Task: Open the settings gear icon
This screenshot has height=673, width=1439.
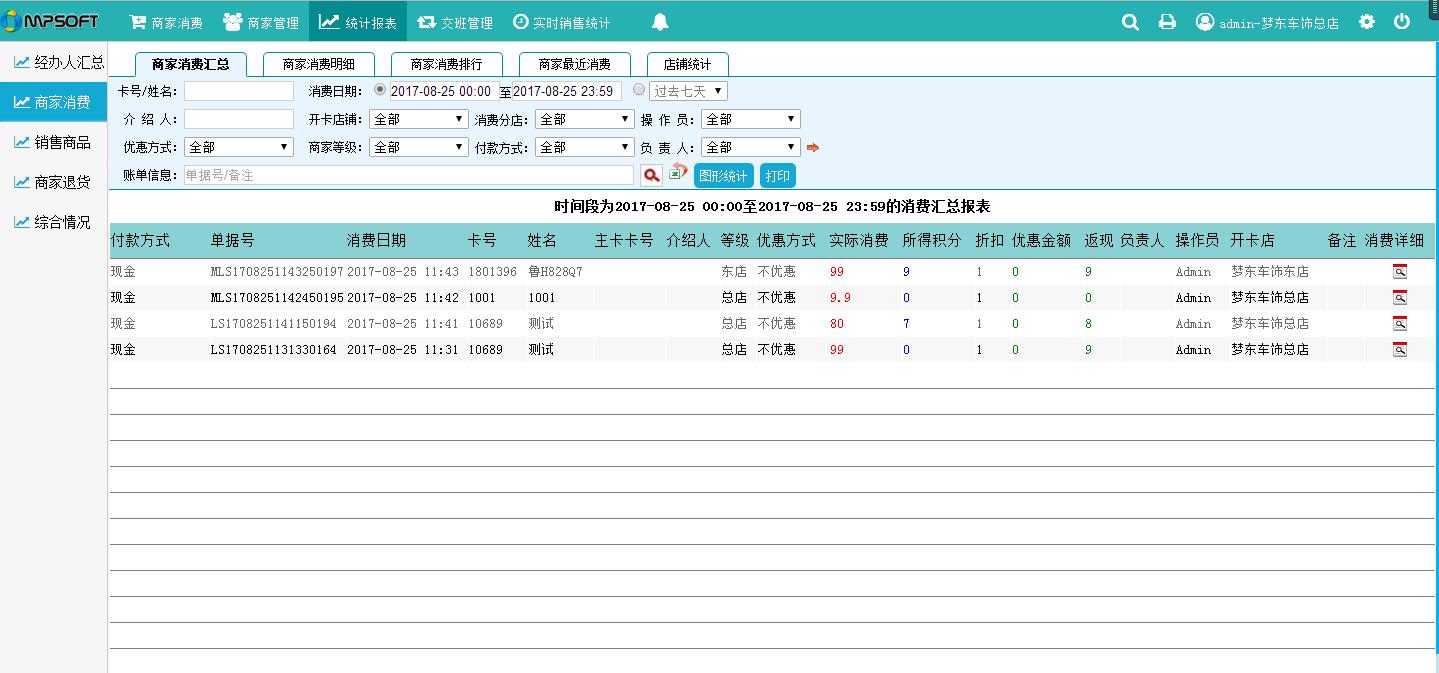Action: (1367, 22)
